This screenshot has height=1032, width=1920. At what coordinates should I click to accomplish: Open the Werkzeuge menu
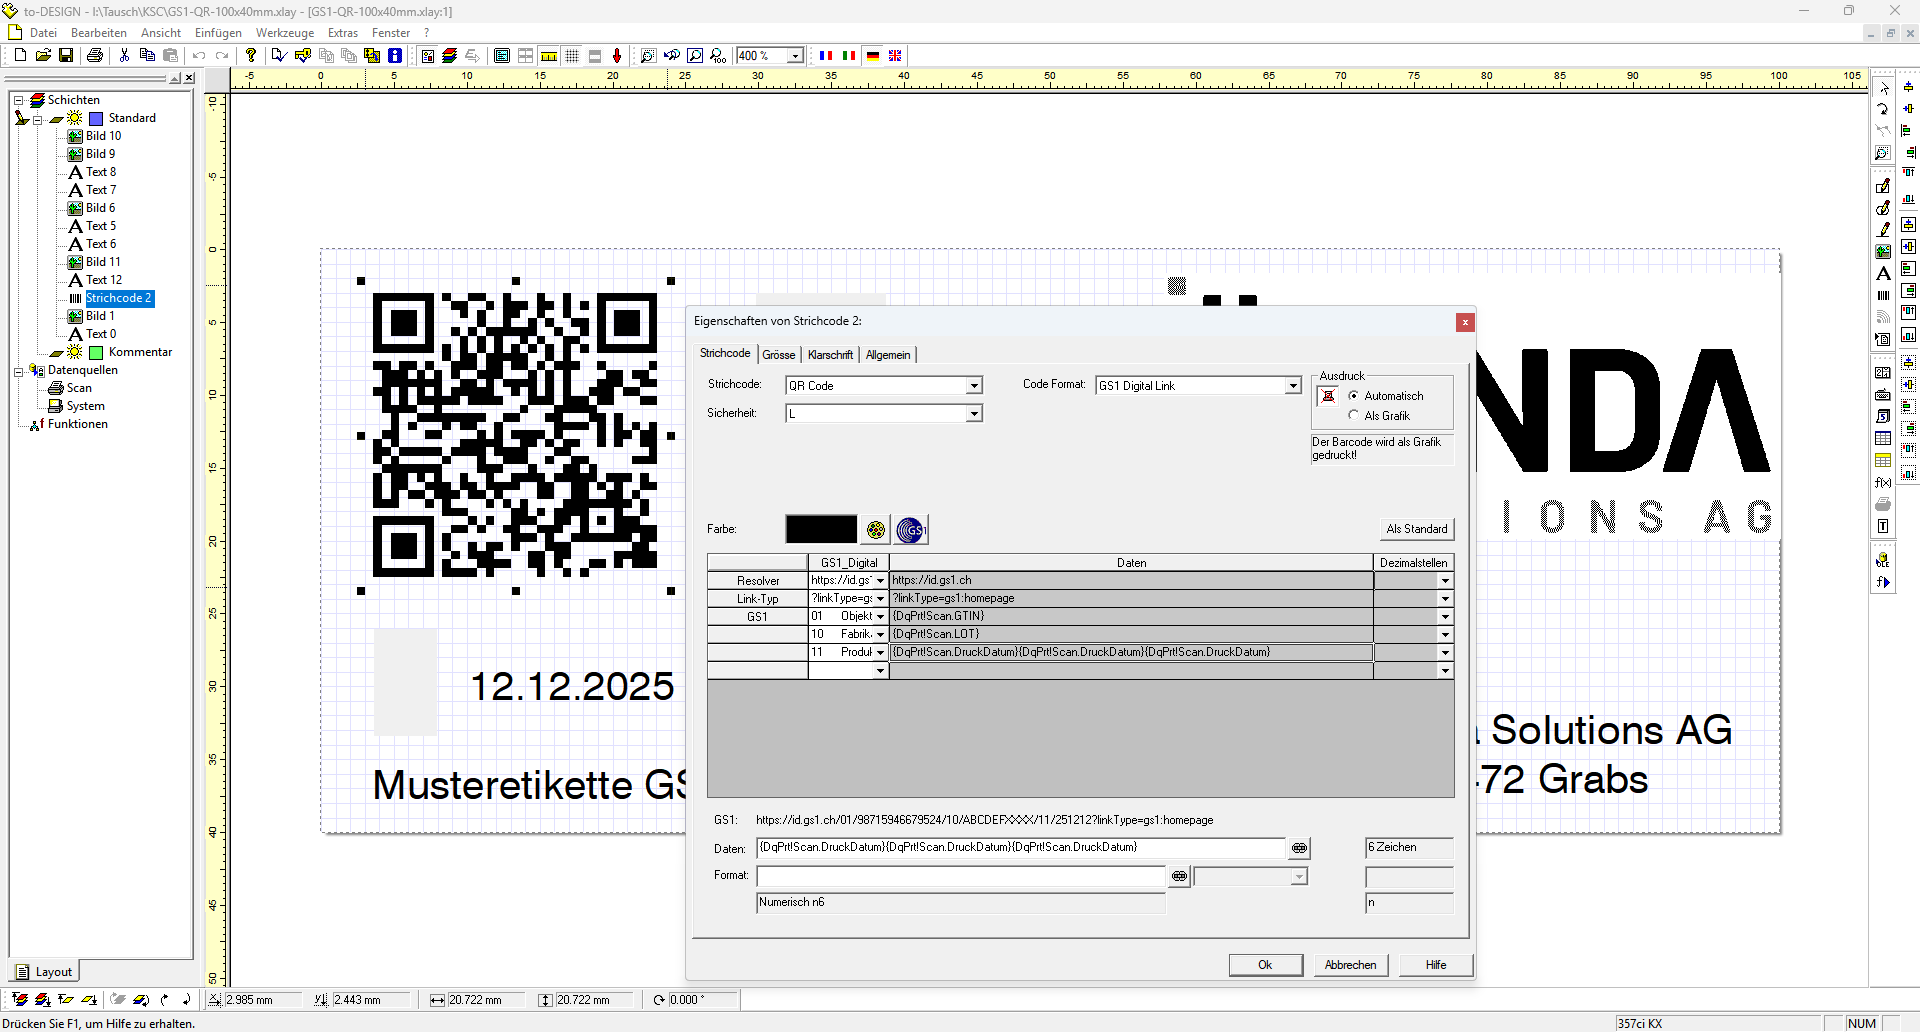[x=285, y=33]
